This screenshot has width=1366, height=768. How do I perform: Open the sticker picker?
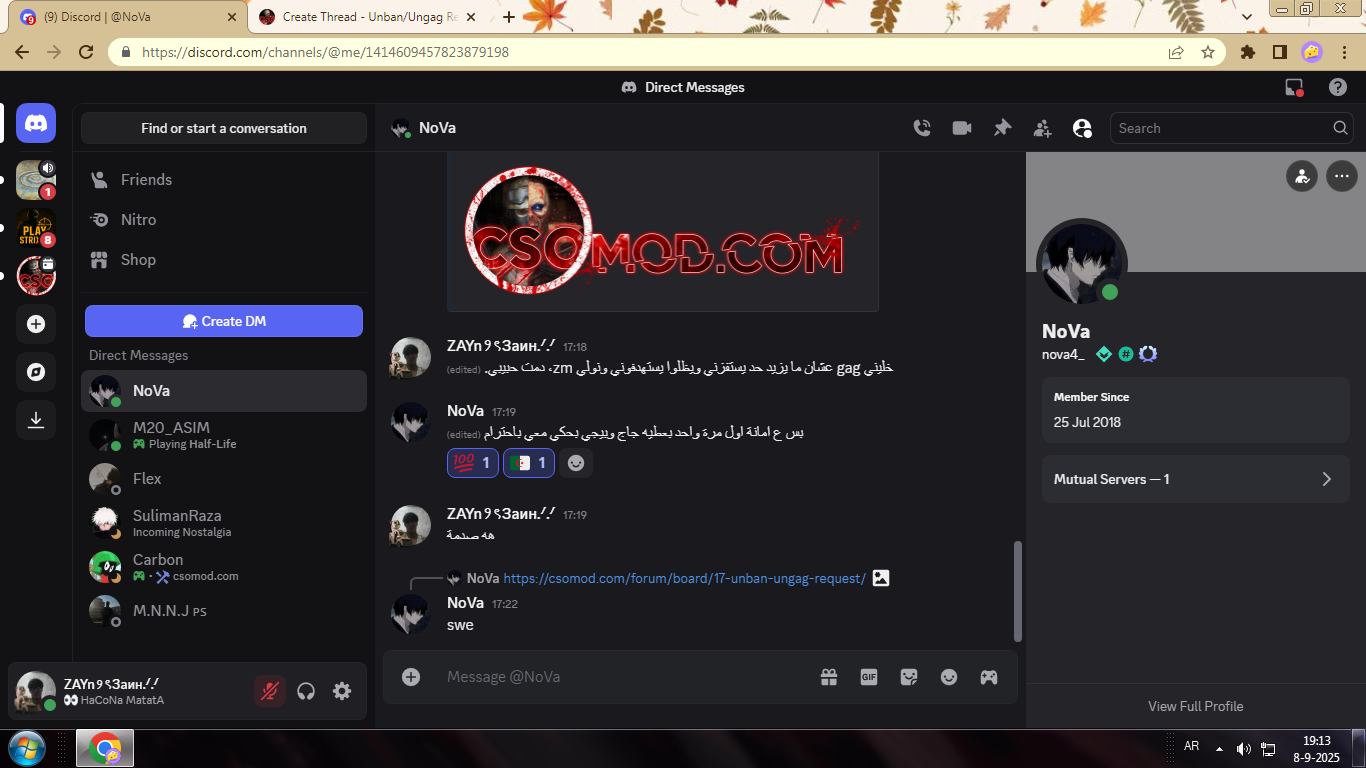909,677
